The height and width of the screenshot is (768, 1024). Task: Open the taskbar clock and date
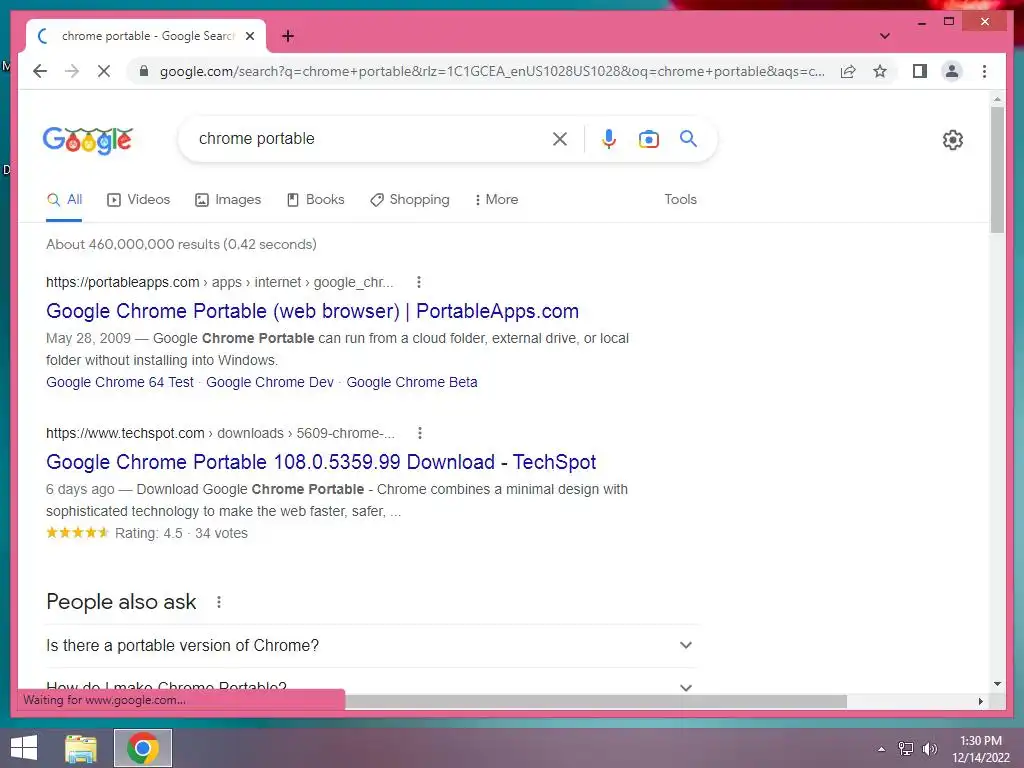pyautogui.click(x=980, y=749)
